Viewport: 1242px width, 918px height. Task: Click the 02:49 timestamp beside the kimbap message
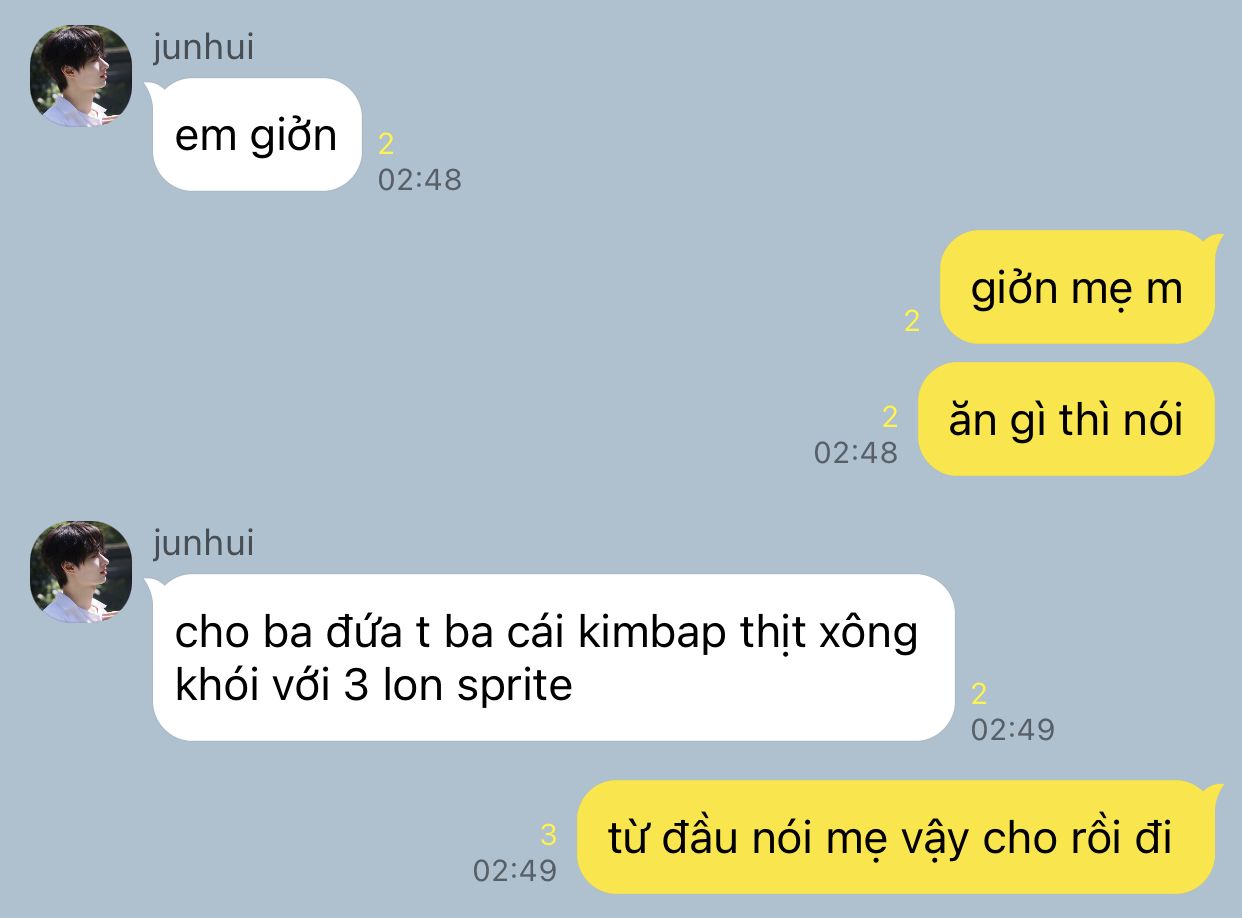click(x=1013, y=730)
